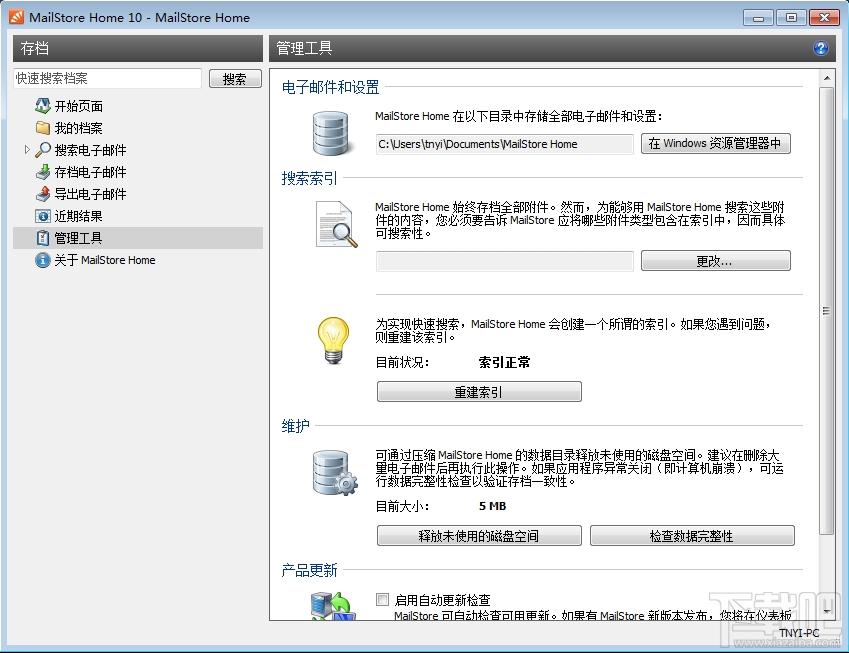Click 检查数据完整性 button
This screenshot has height=653, width=849.
point(692,536)
